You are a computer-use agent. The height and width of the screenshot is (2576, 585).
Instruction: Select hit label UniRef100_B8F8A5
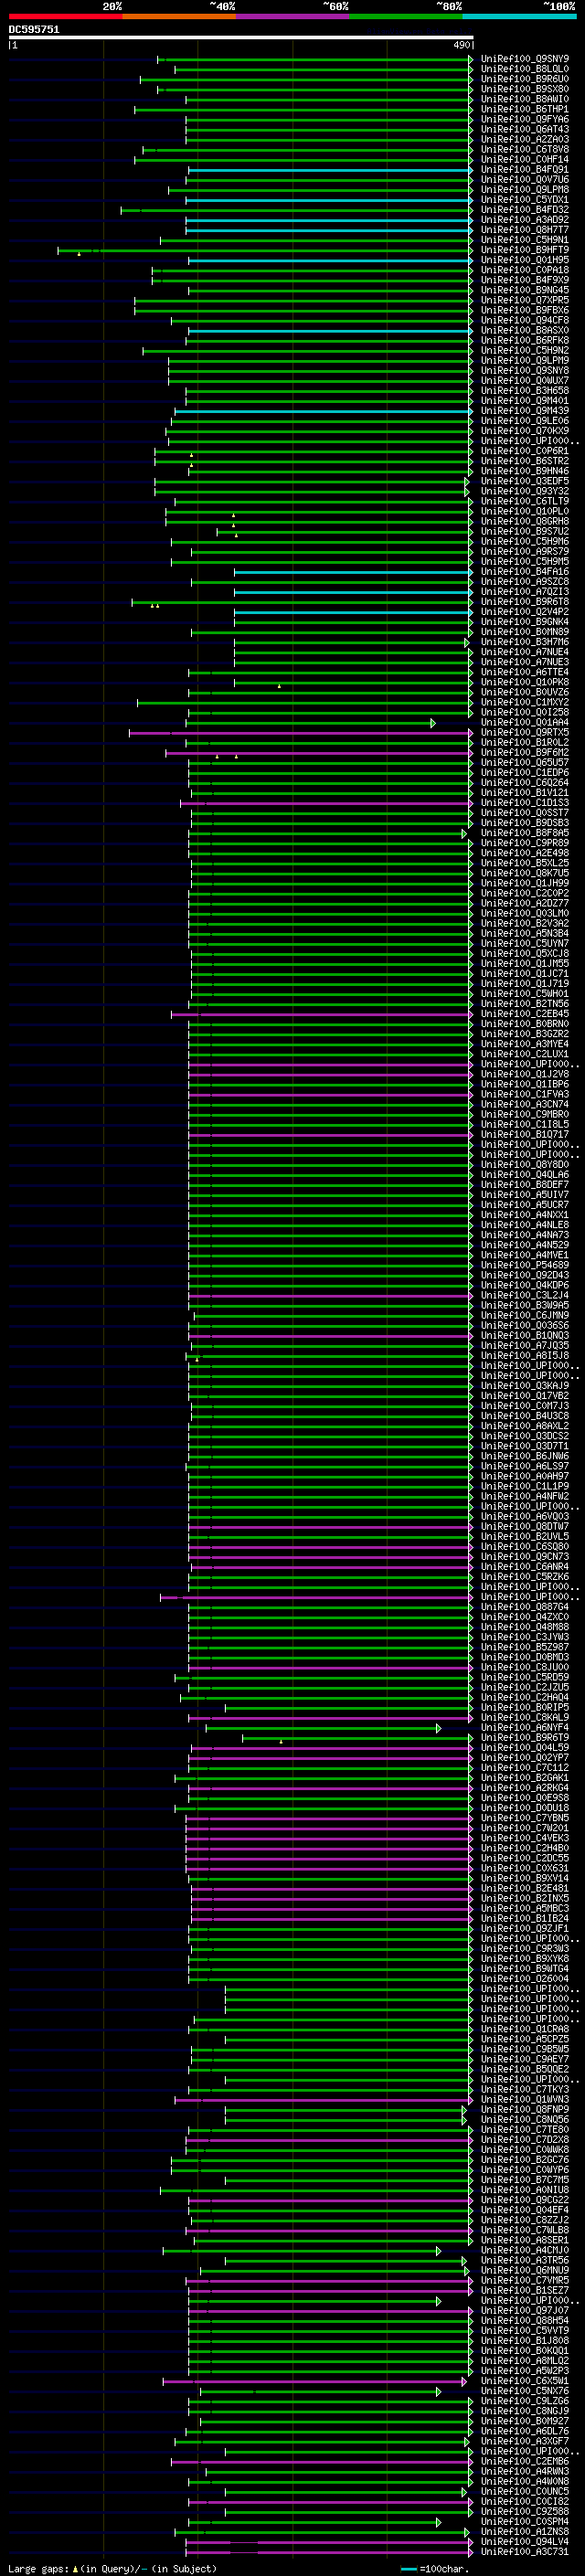point(525,833)
